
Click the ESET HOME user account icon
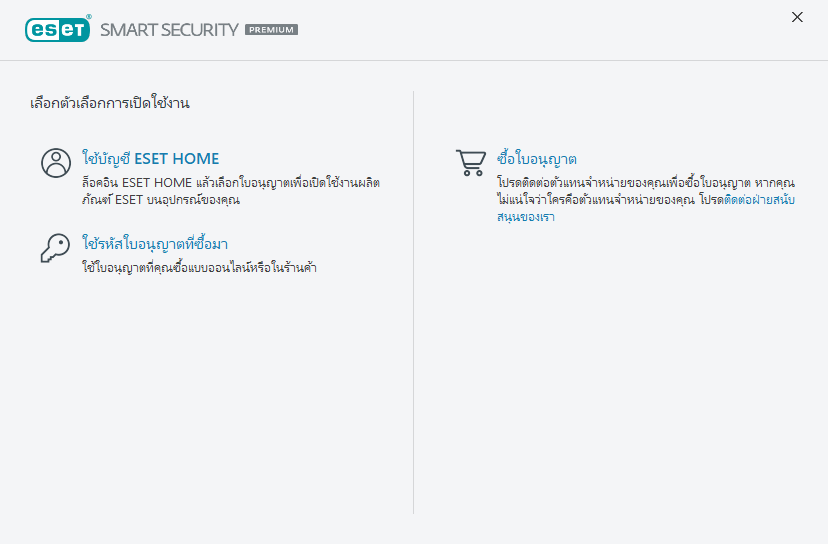pyautogui.click(x=56, y=163)
